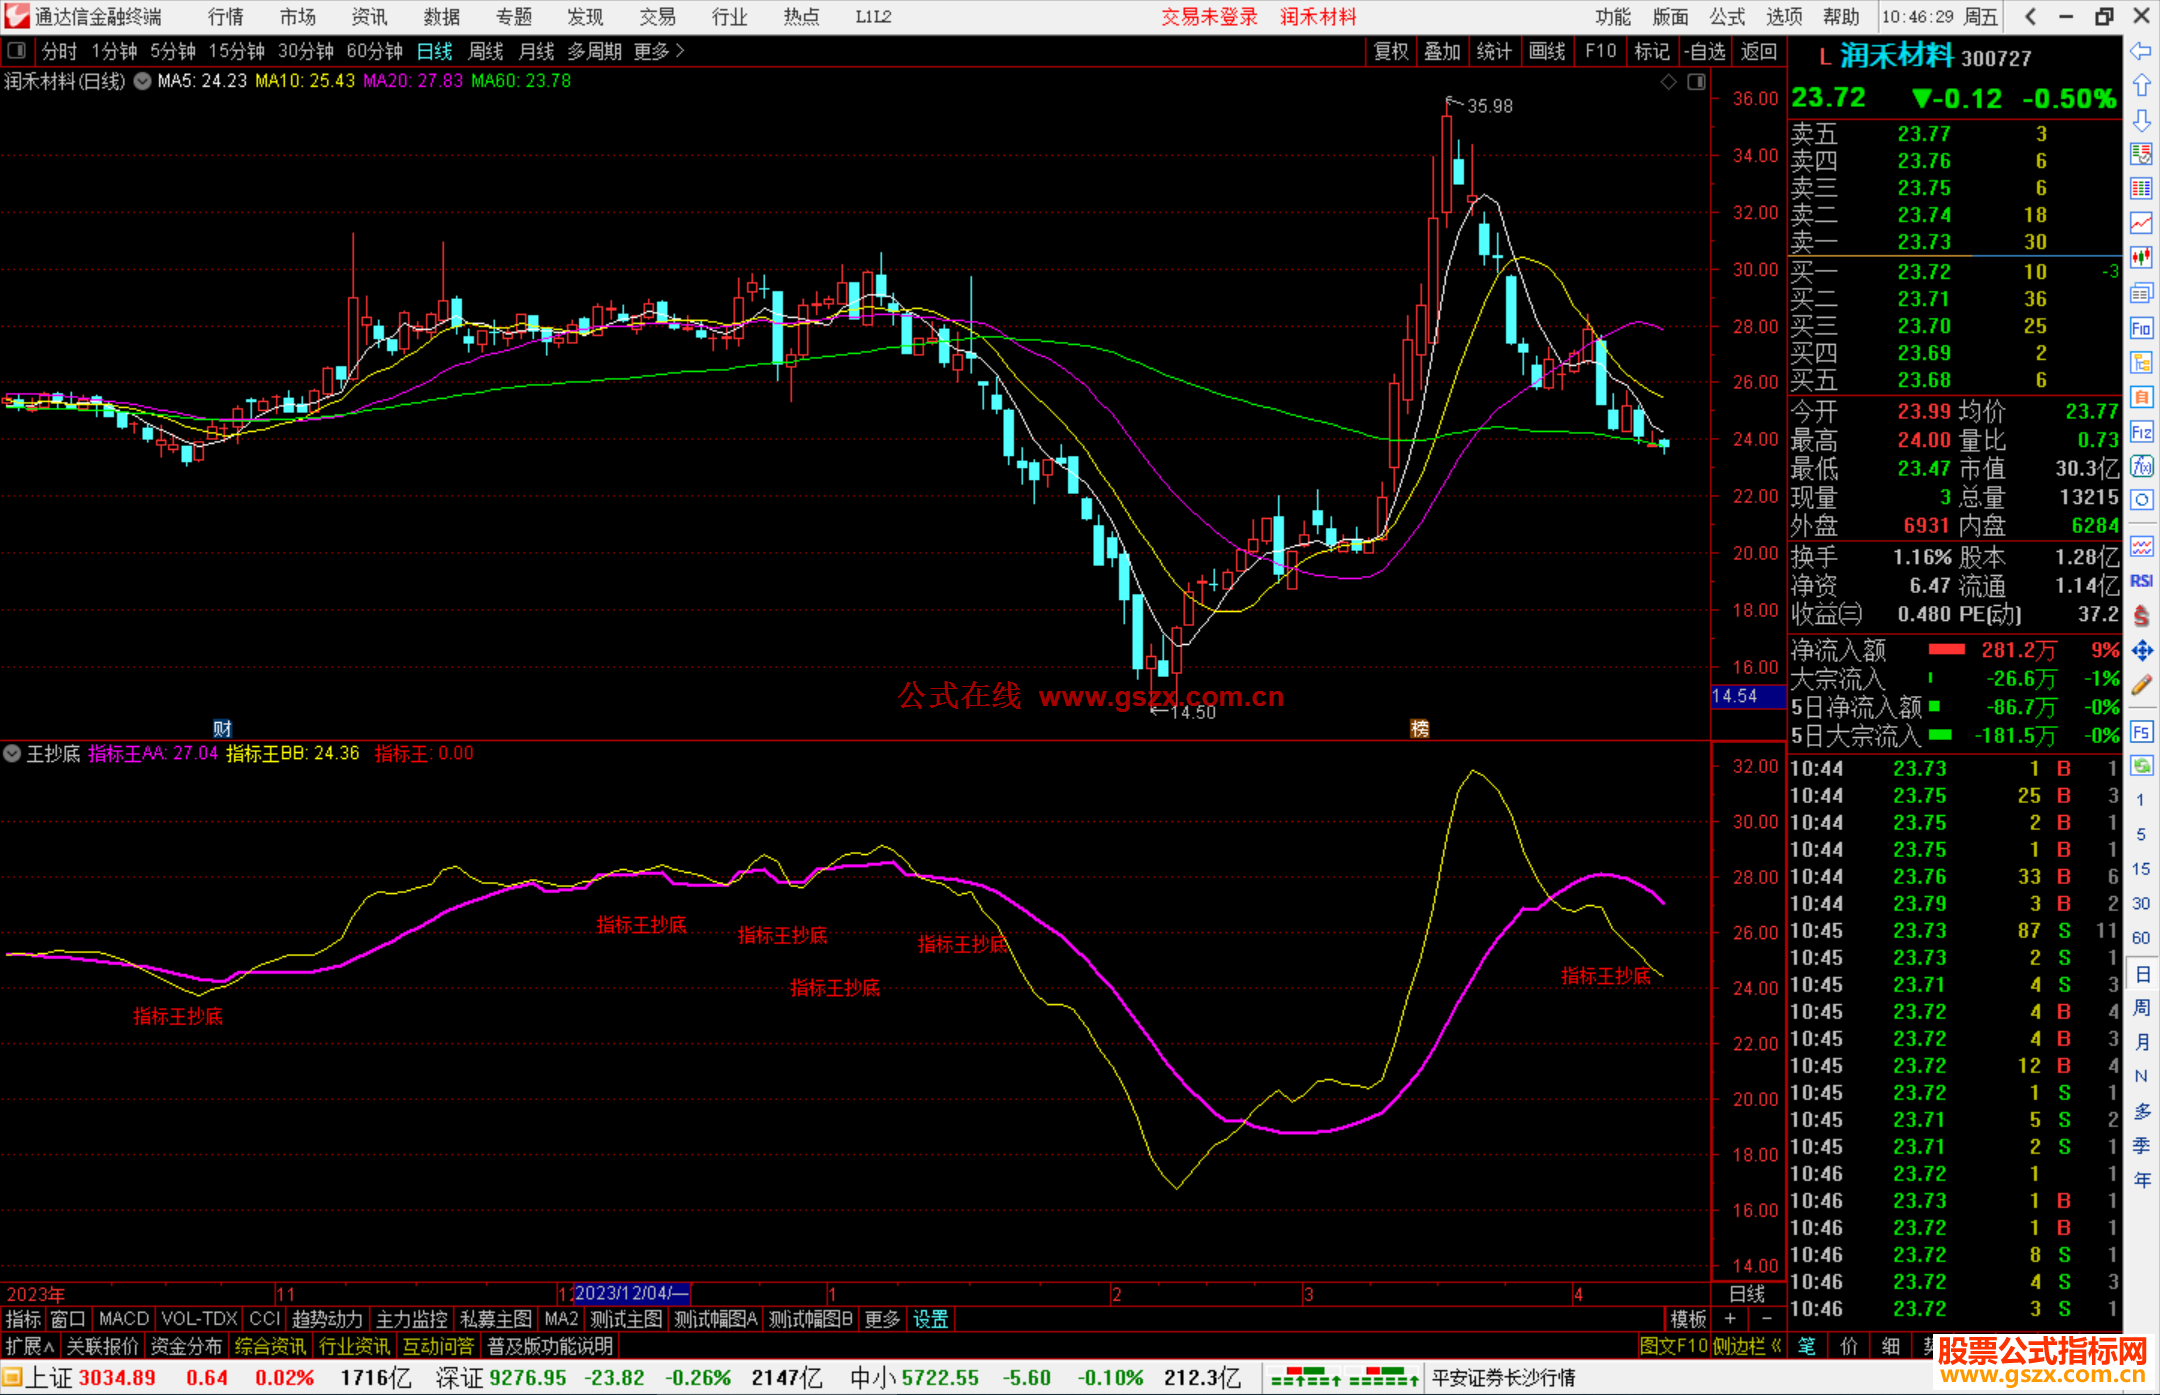This screenshot has width=2160, height=1395.
Task: Click the formula f(x) sidebar icon
Action: [2141, 466]
